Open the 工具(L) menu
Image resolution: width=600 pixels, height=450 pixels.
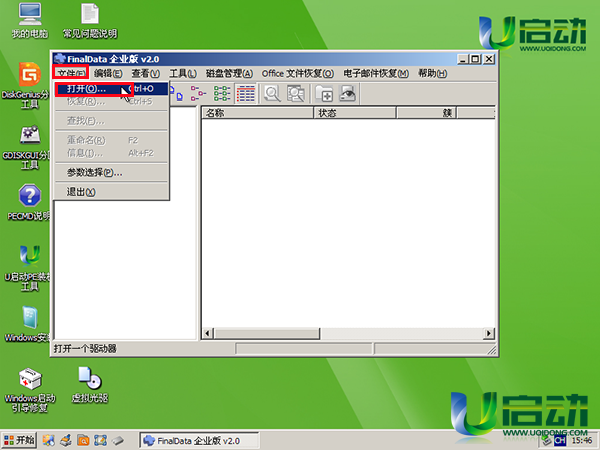pyautogui.click(x=183, y=73)
